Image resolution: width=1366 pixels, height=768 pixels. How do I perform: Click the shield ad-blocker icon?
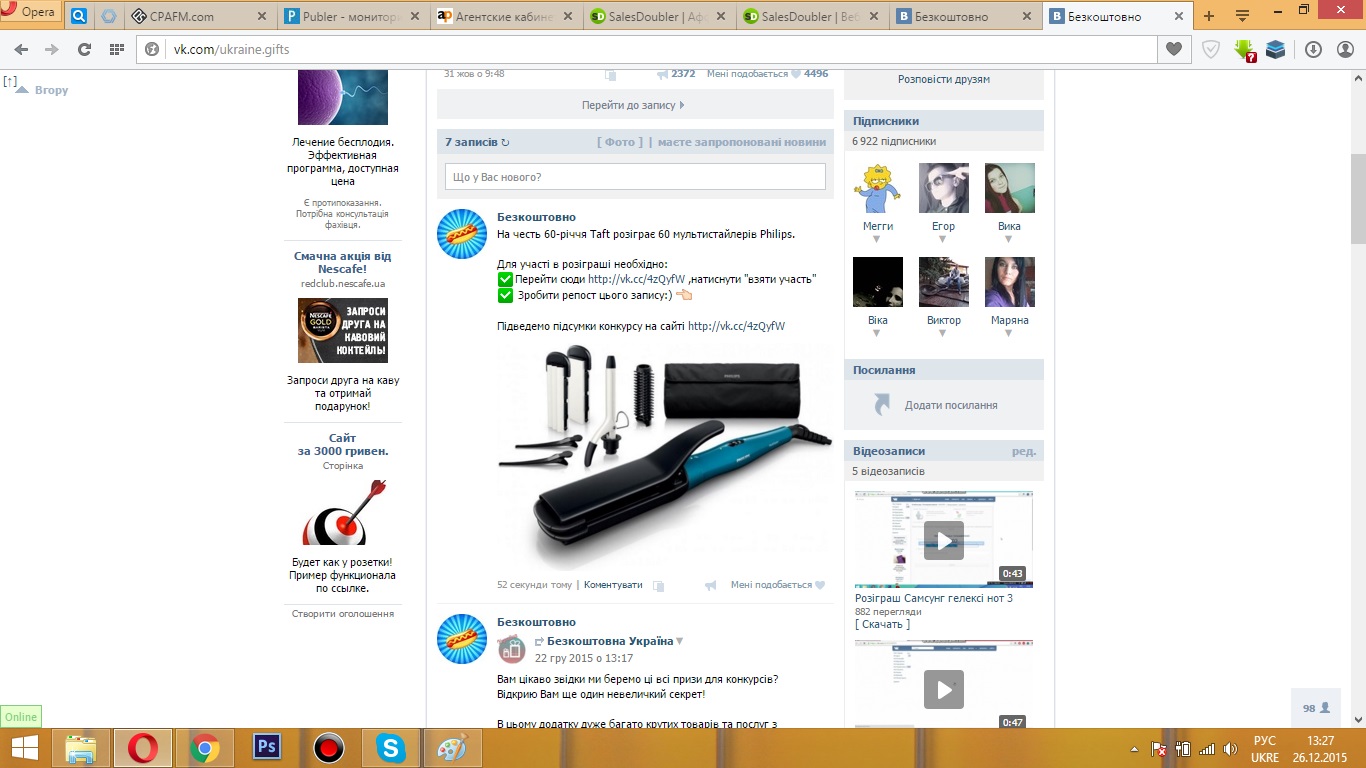tap(1210, 49)
